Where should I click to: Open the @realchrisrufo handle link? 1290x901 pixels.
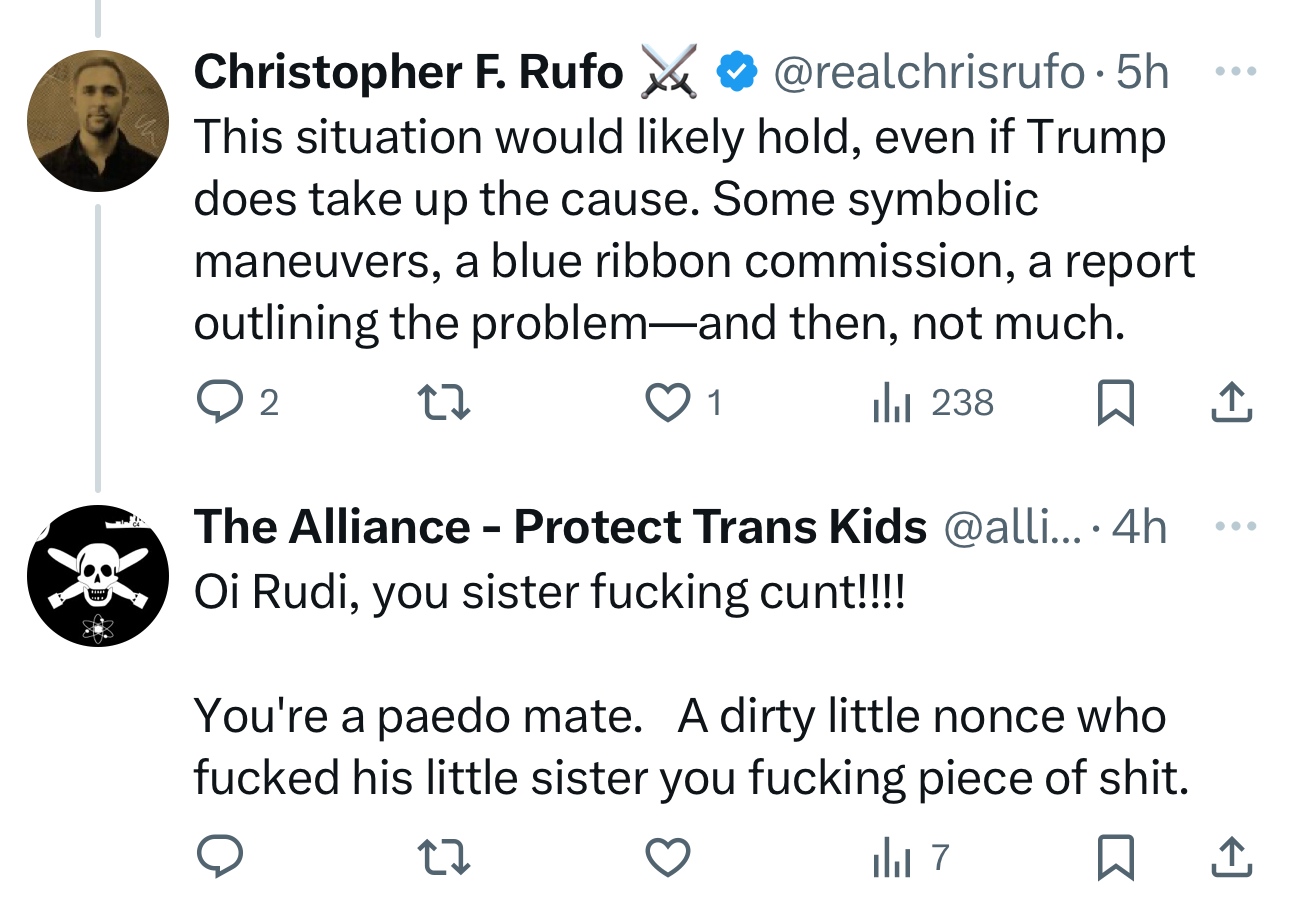click(929, 72)
